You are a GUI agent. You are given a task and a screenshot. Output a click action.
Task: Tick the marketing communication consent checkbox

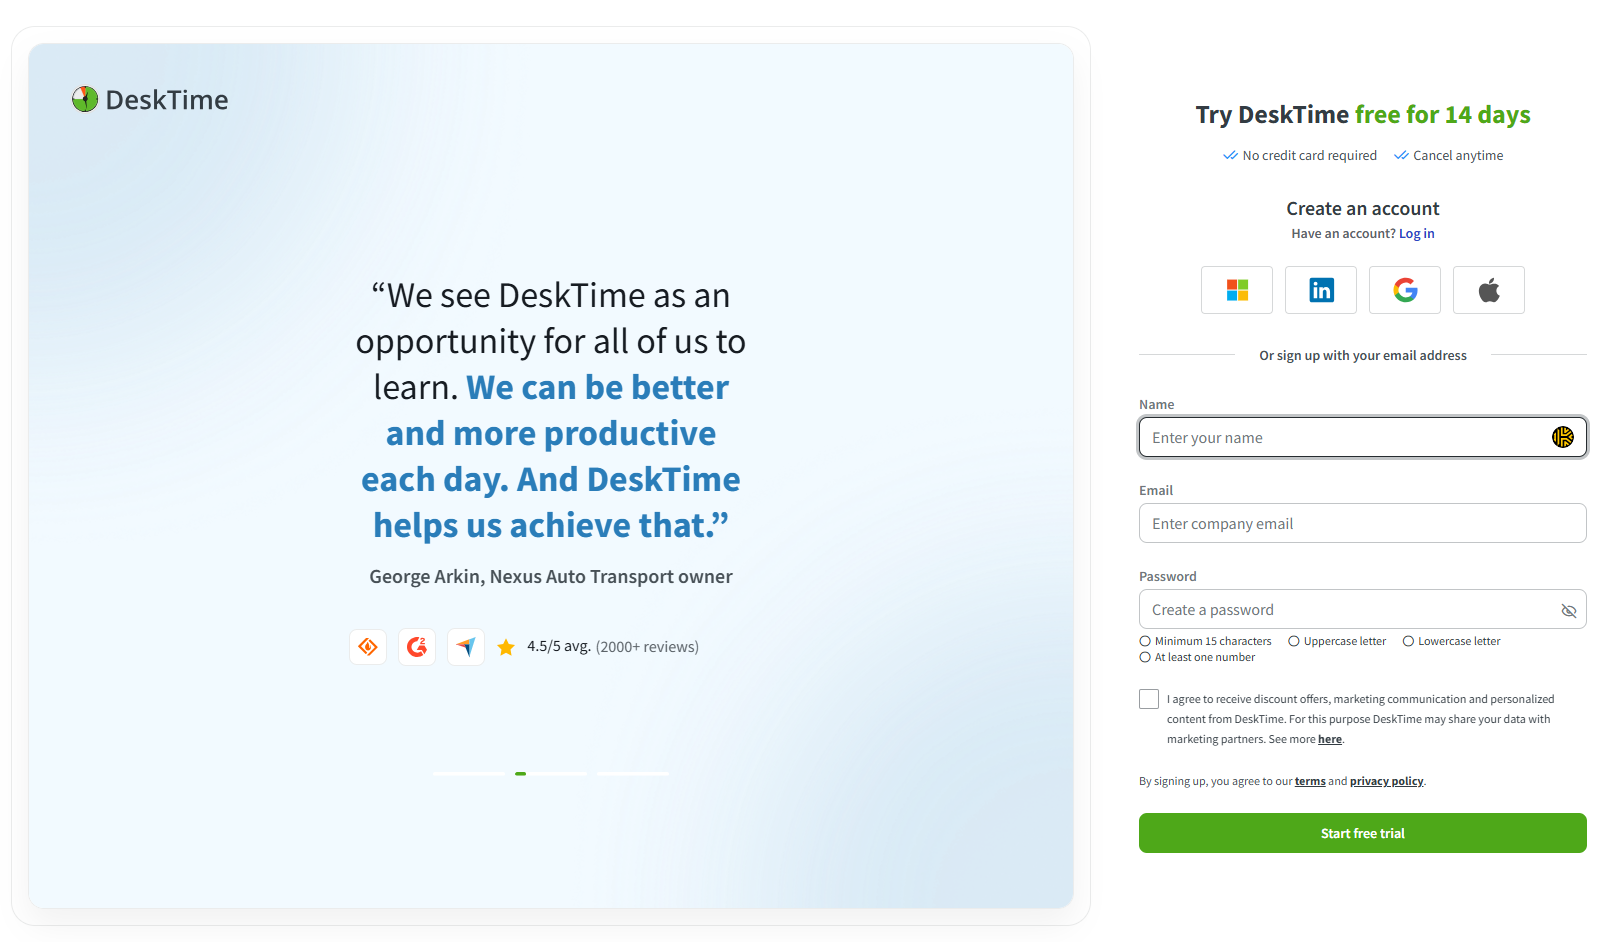click(x=1149, y=699)
